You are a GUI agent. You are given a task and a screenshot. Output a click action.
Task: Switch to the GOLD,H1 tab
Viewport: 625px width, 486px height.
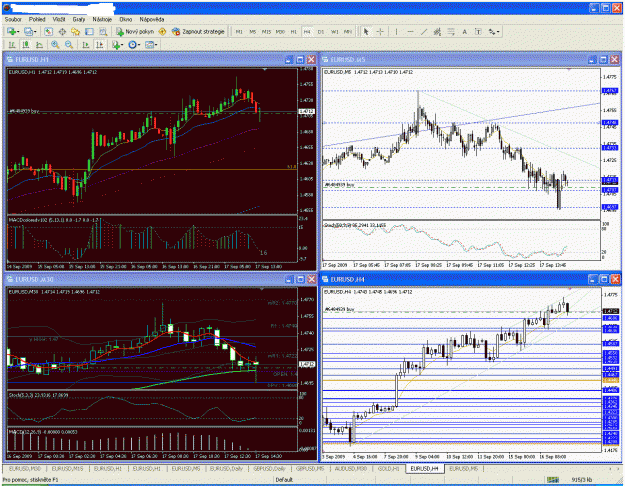(x=388, y=469)
